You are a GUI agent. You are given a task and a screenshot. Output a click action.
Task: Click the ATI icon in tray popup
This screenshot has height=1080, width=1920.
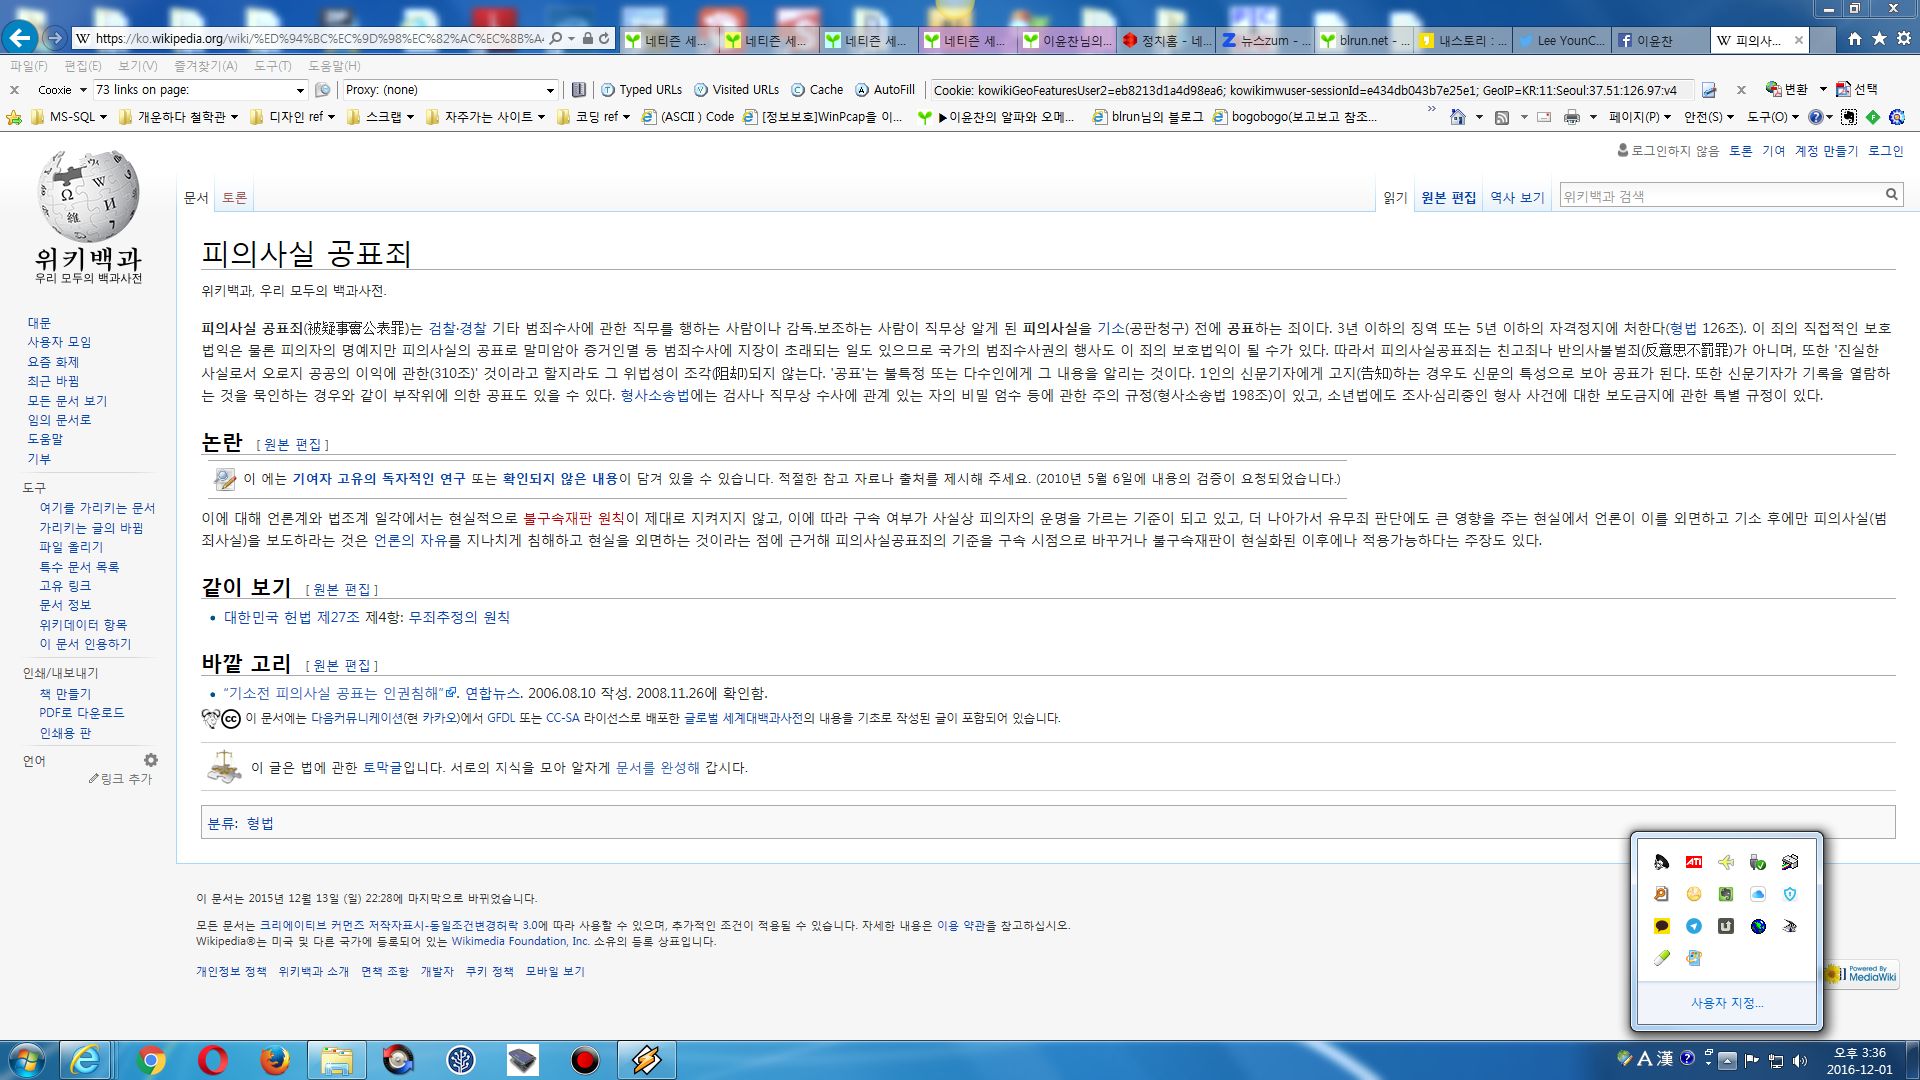(x=1693, y=862)
